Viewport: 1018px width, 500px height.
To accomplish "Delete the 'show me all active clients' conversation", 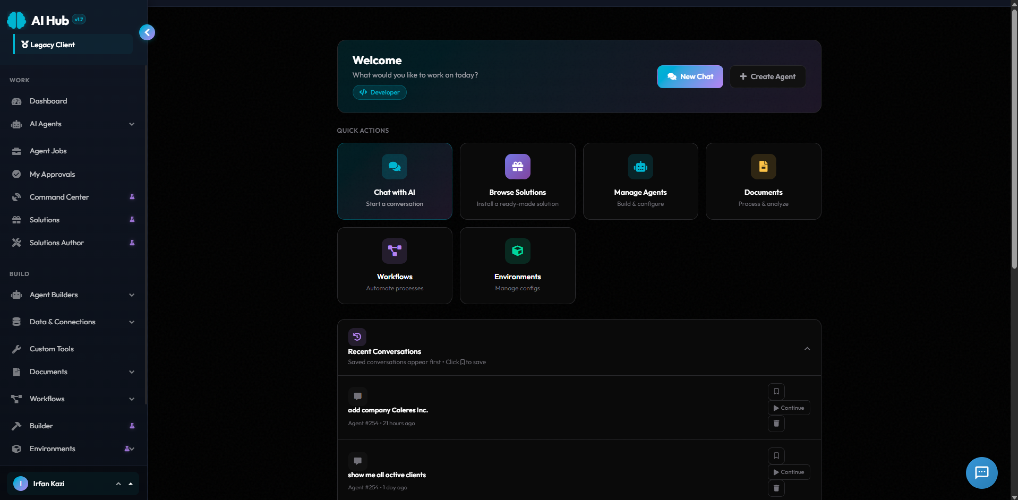I will tap(776, 488).
